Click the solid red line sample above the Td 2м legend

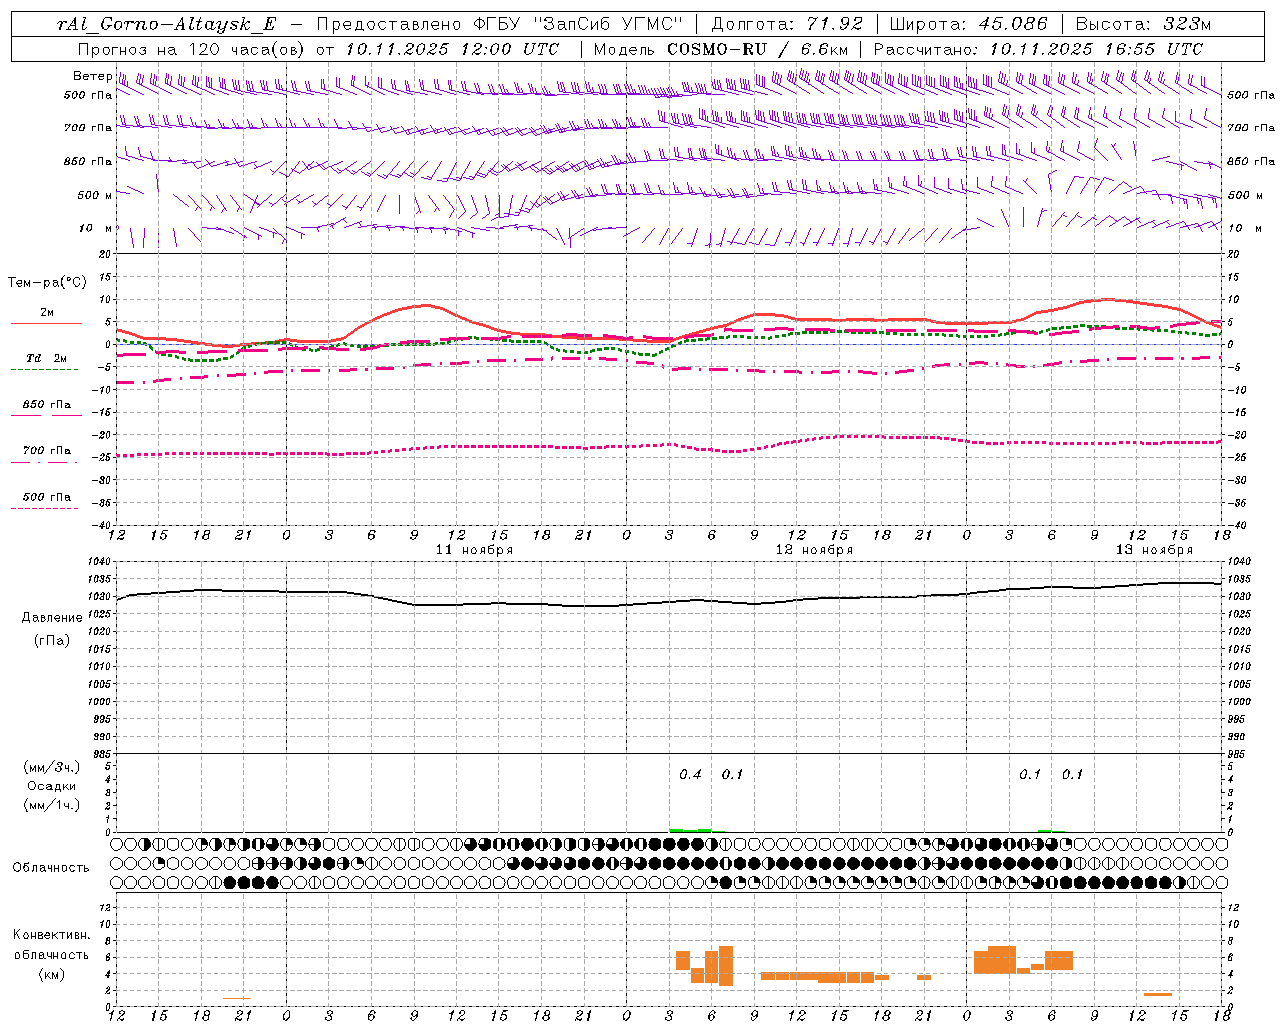[46, 323]
